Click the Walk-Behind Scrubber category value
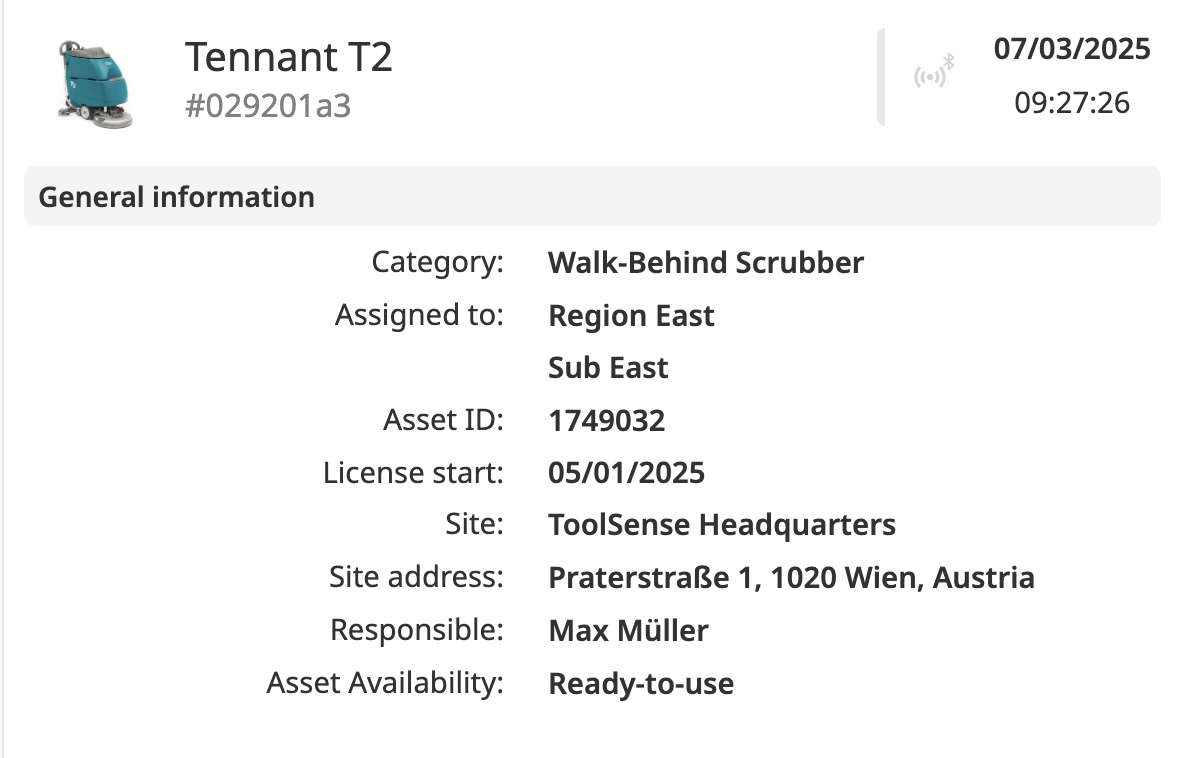 click(706, 263)
